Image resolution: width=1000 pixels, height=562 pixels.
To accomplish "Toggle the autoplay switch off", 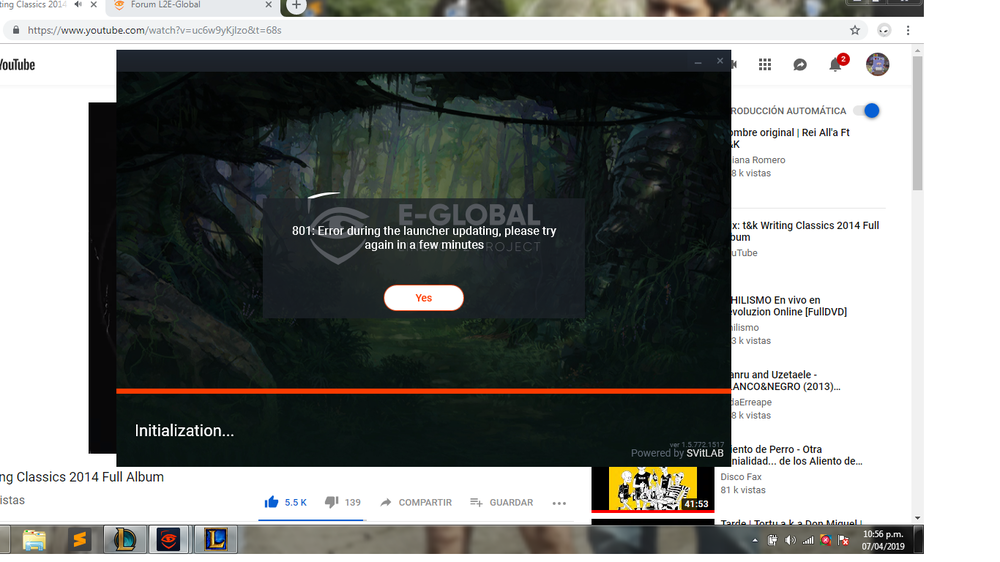I will click(x=867, y=111).
